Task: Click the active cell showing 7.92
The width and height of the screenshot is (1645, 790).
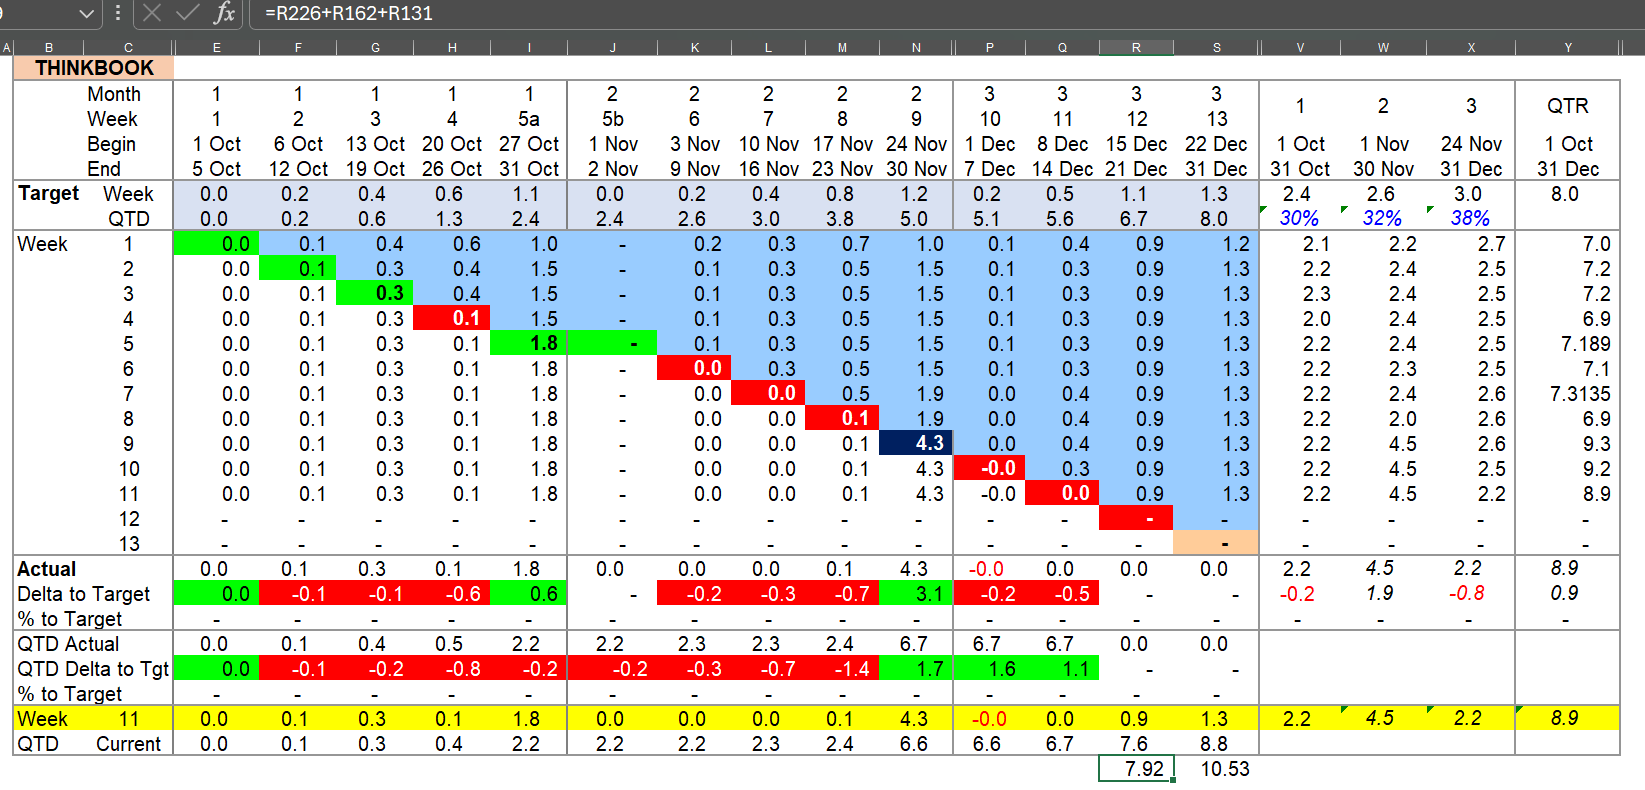Action: [1136, 769]
